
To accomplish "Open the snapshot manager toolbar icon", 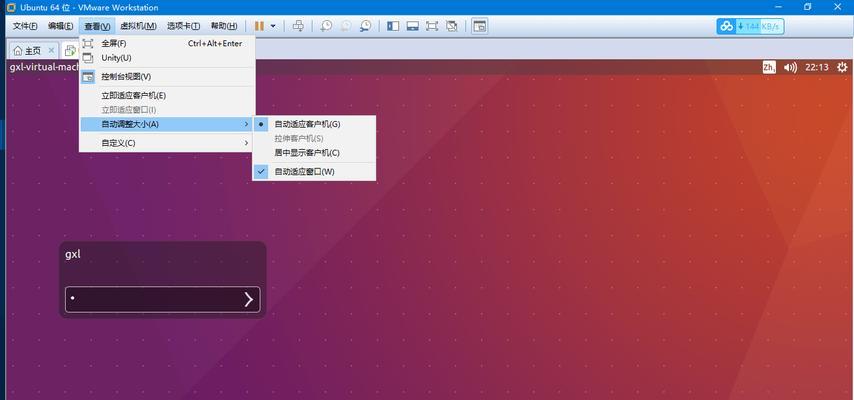I will tap(365, 26).
